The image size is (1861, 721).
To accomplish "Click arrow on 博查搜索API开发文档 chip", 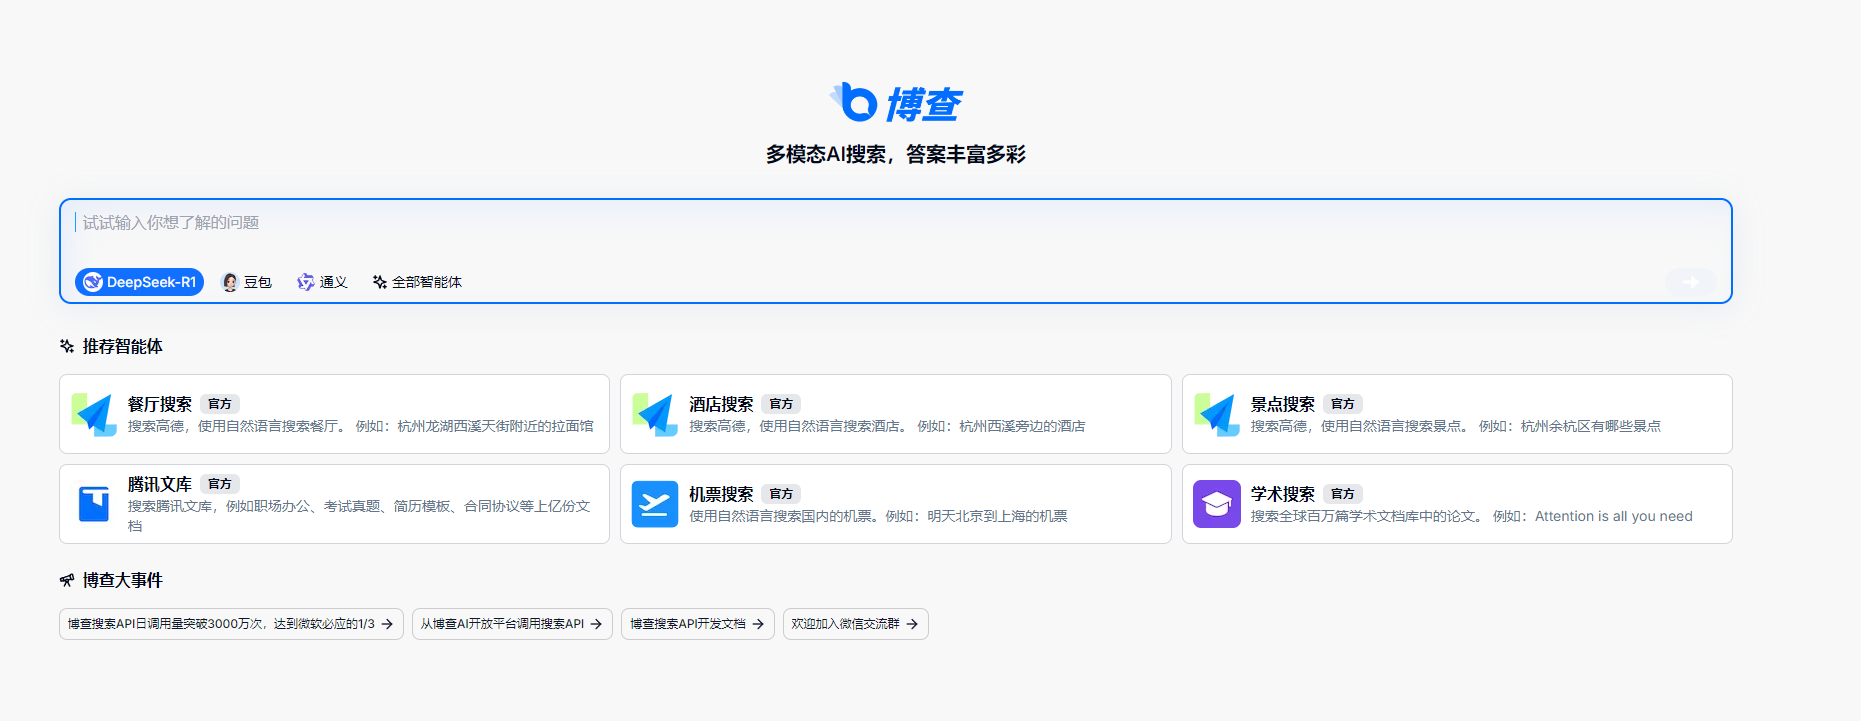I will click(758, 624).
